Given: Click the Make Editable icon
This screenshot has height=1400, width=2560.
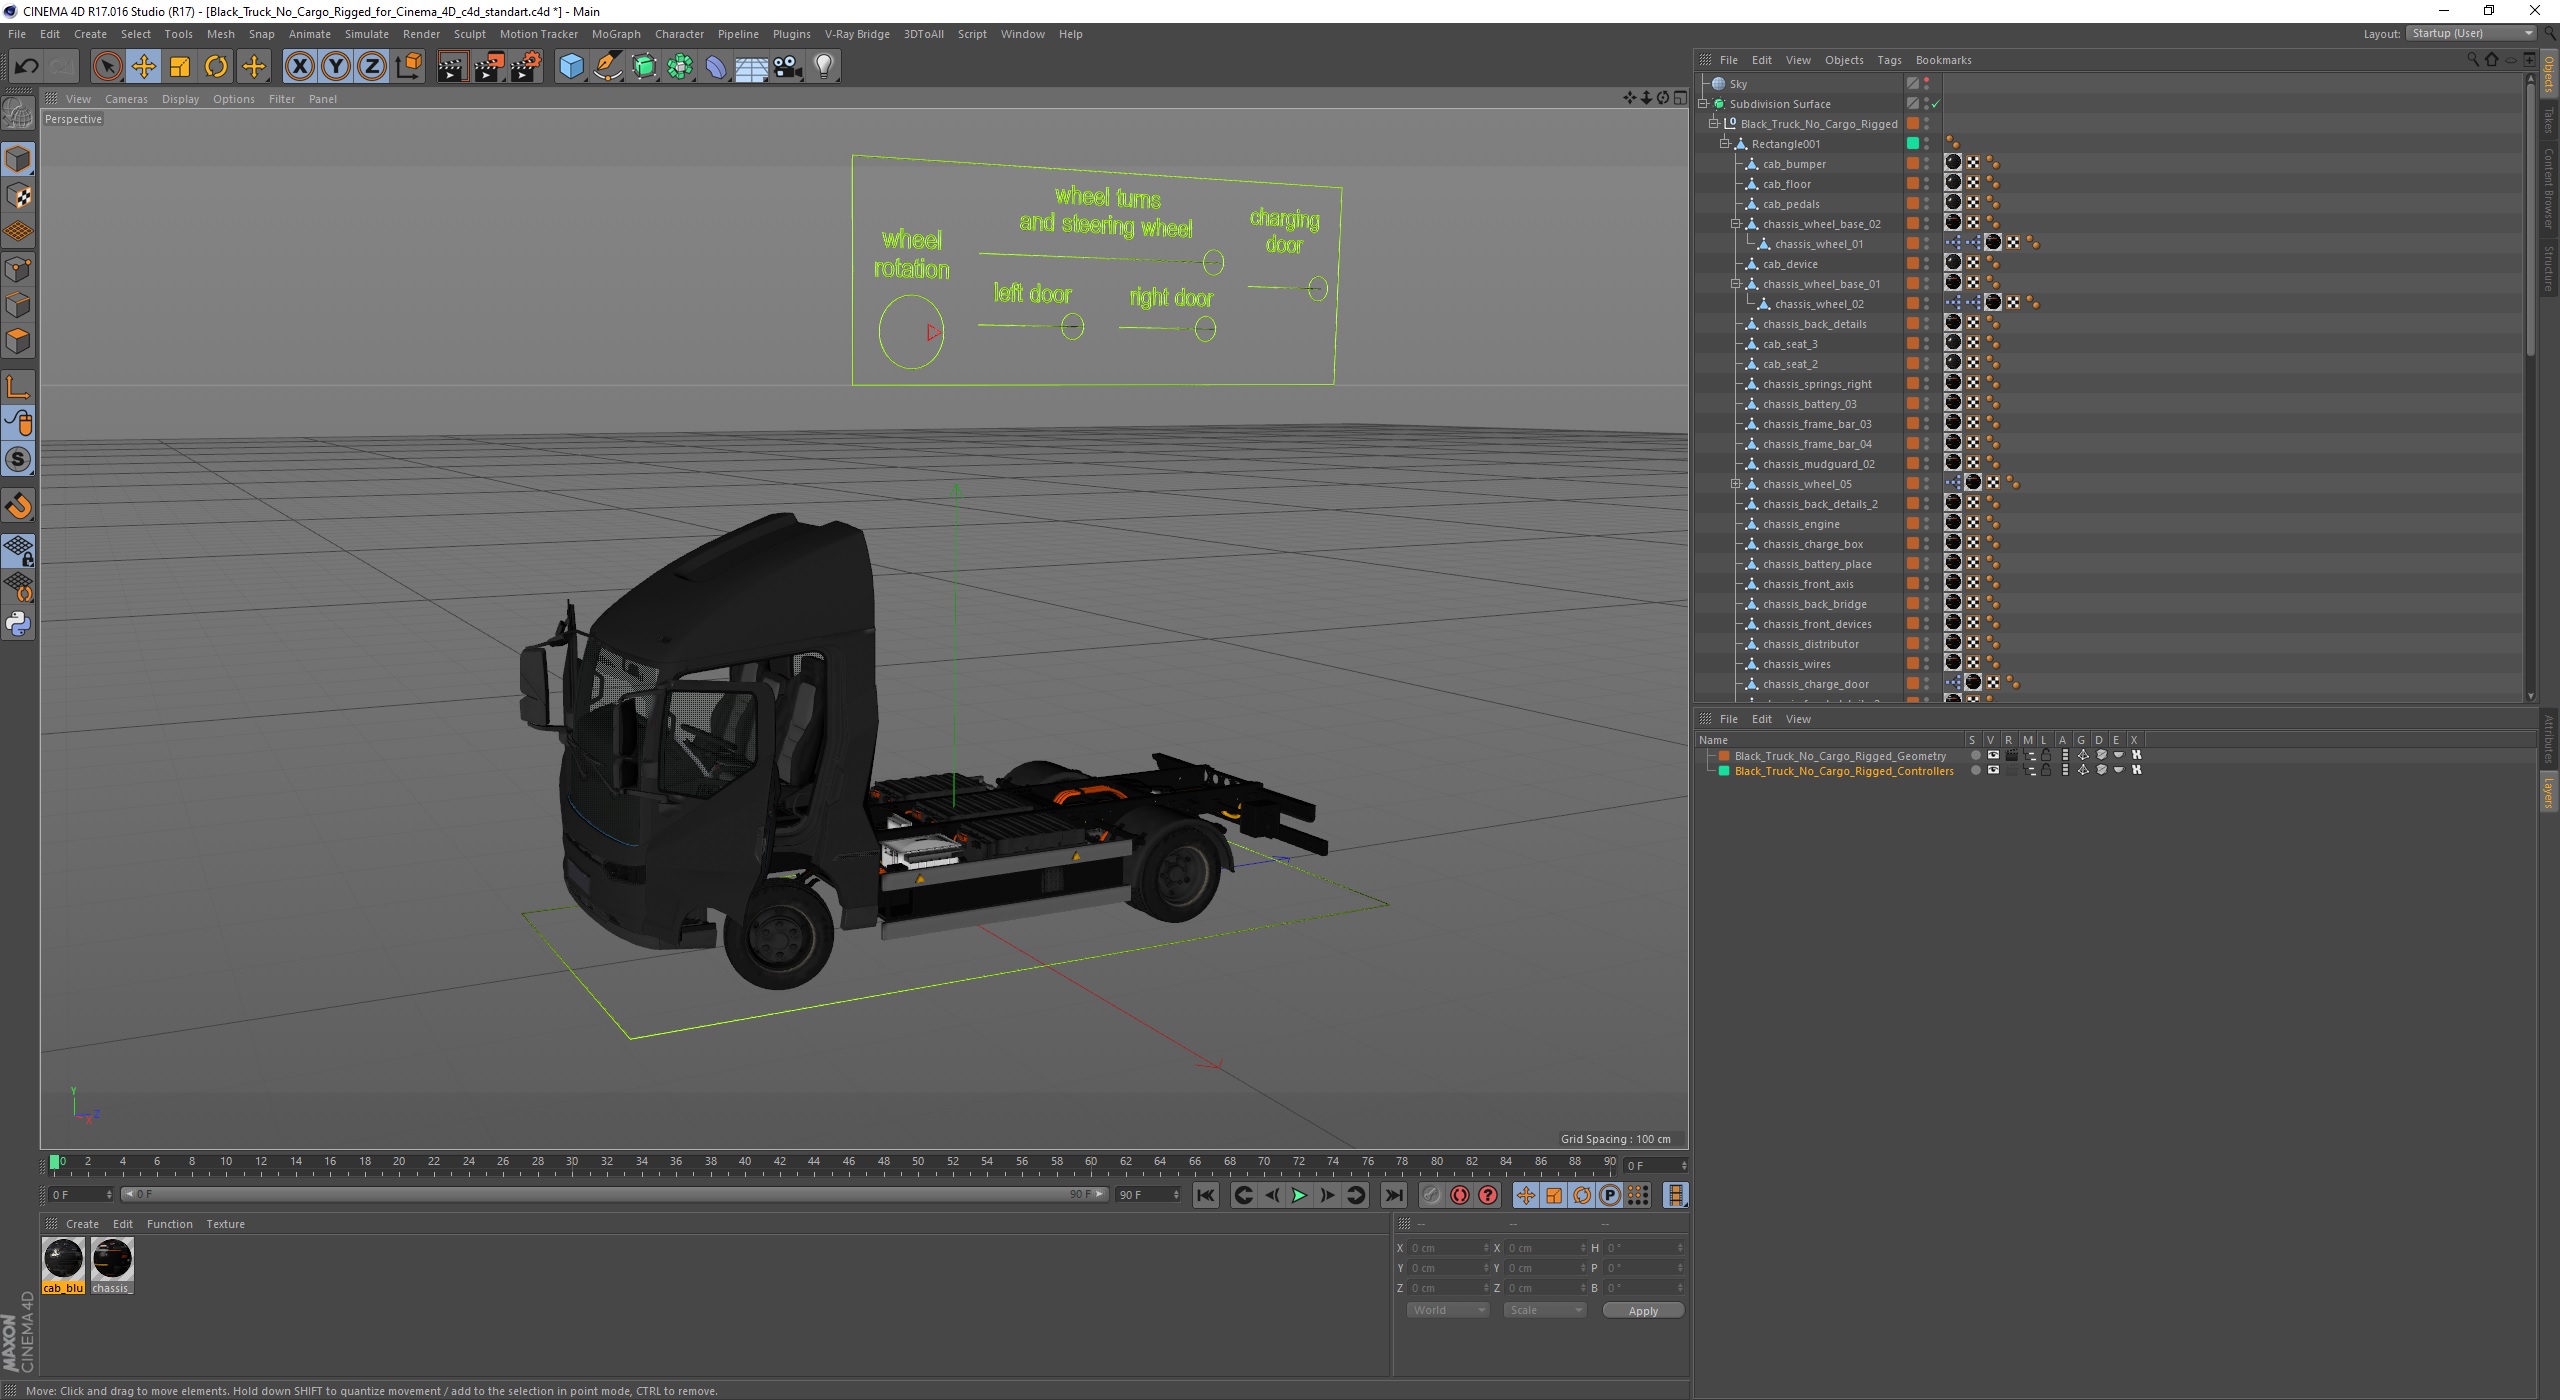Looking at the screenshot, I should [x=18, y=114].
